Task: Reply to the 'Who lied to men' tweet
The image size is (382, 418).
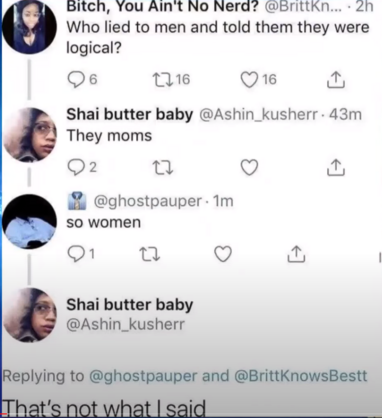Action: 82,79
